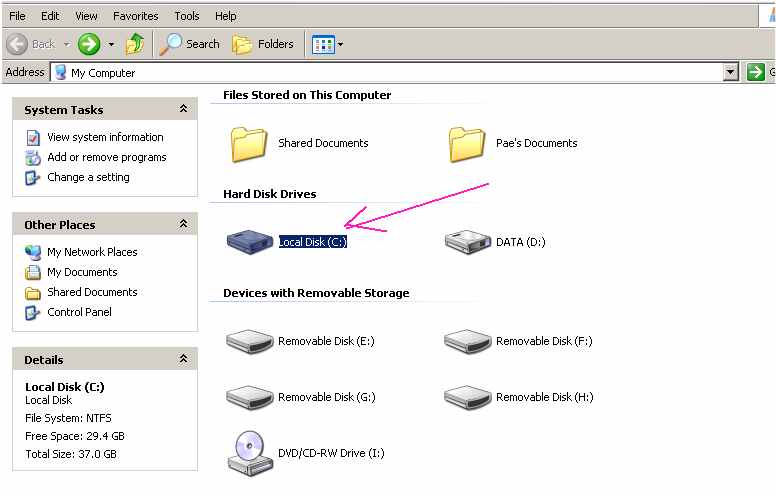Open the Views dropdown arrow
The image size is (776, 496).
[340, 45]
